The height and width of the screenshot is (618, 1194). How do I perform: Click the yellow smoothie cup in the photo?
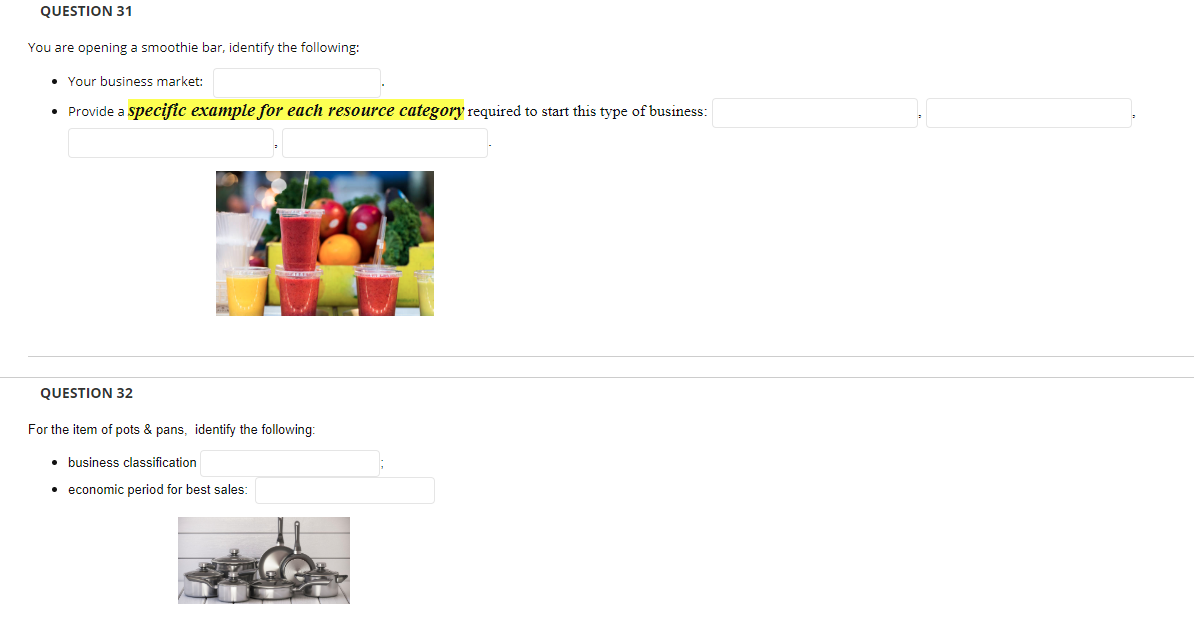coord(247,291)
